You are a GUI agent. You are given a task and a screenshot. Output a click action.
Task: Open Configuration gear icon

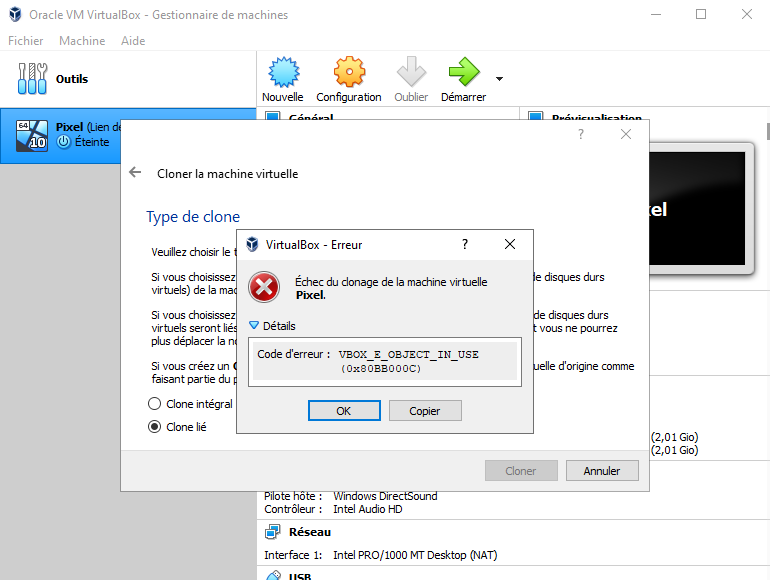tap(349, 73)
